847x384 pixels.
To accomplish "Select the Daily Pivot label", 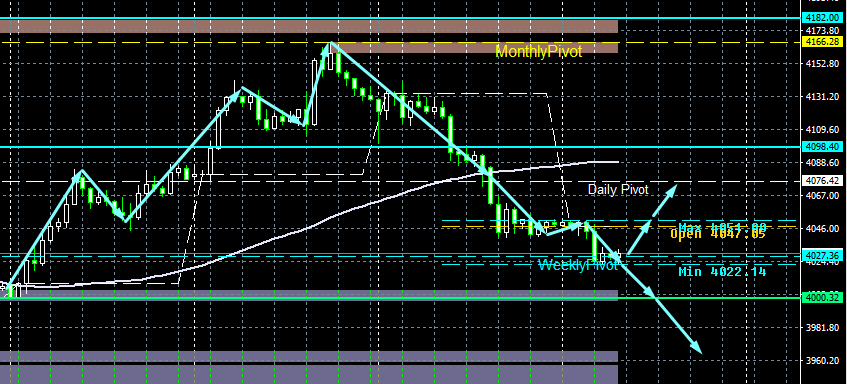I will tap(618, 189).
